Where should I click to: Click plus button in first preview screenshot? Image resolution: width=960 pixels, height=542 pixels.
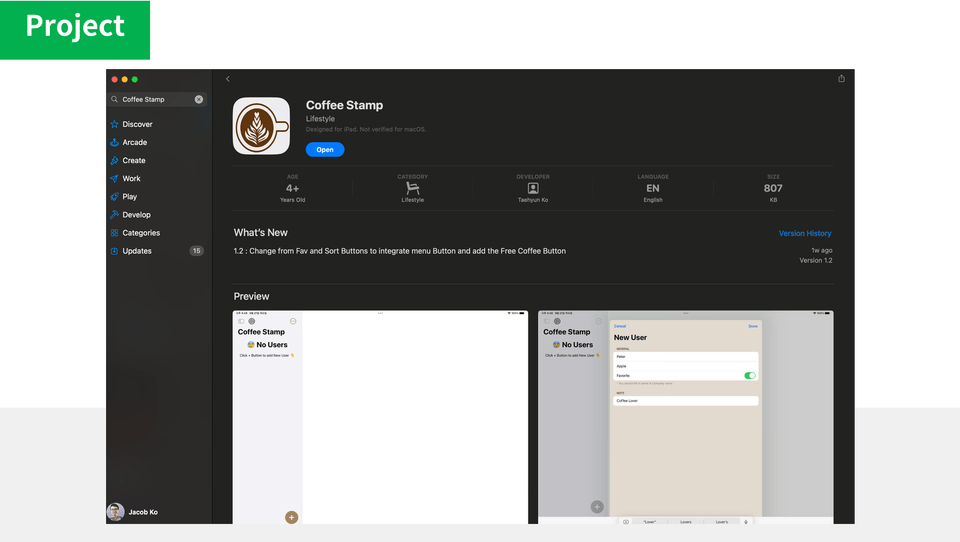(291, 518)
